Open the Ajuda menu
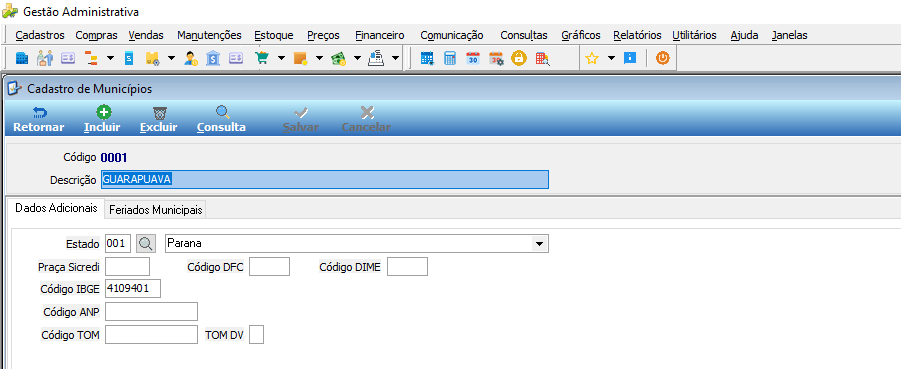 coord(744,35)
